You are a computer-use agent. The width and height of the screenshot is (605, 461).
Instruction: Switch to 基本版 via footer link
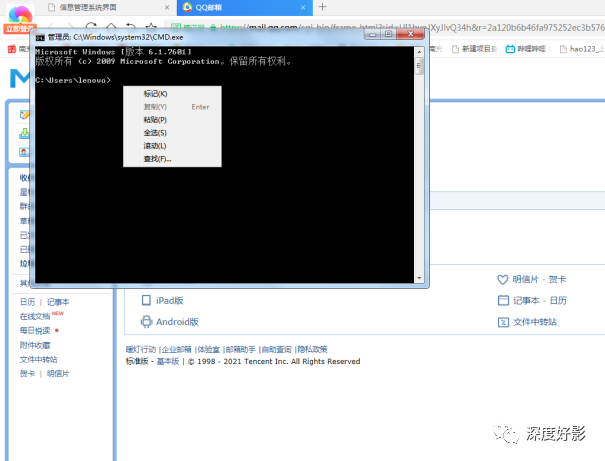tap(168, 361)
